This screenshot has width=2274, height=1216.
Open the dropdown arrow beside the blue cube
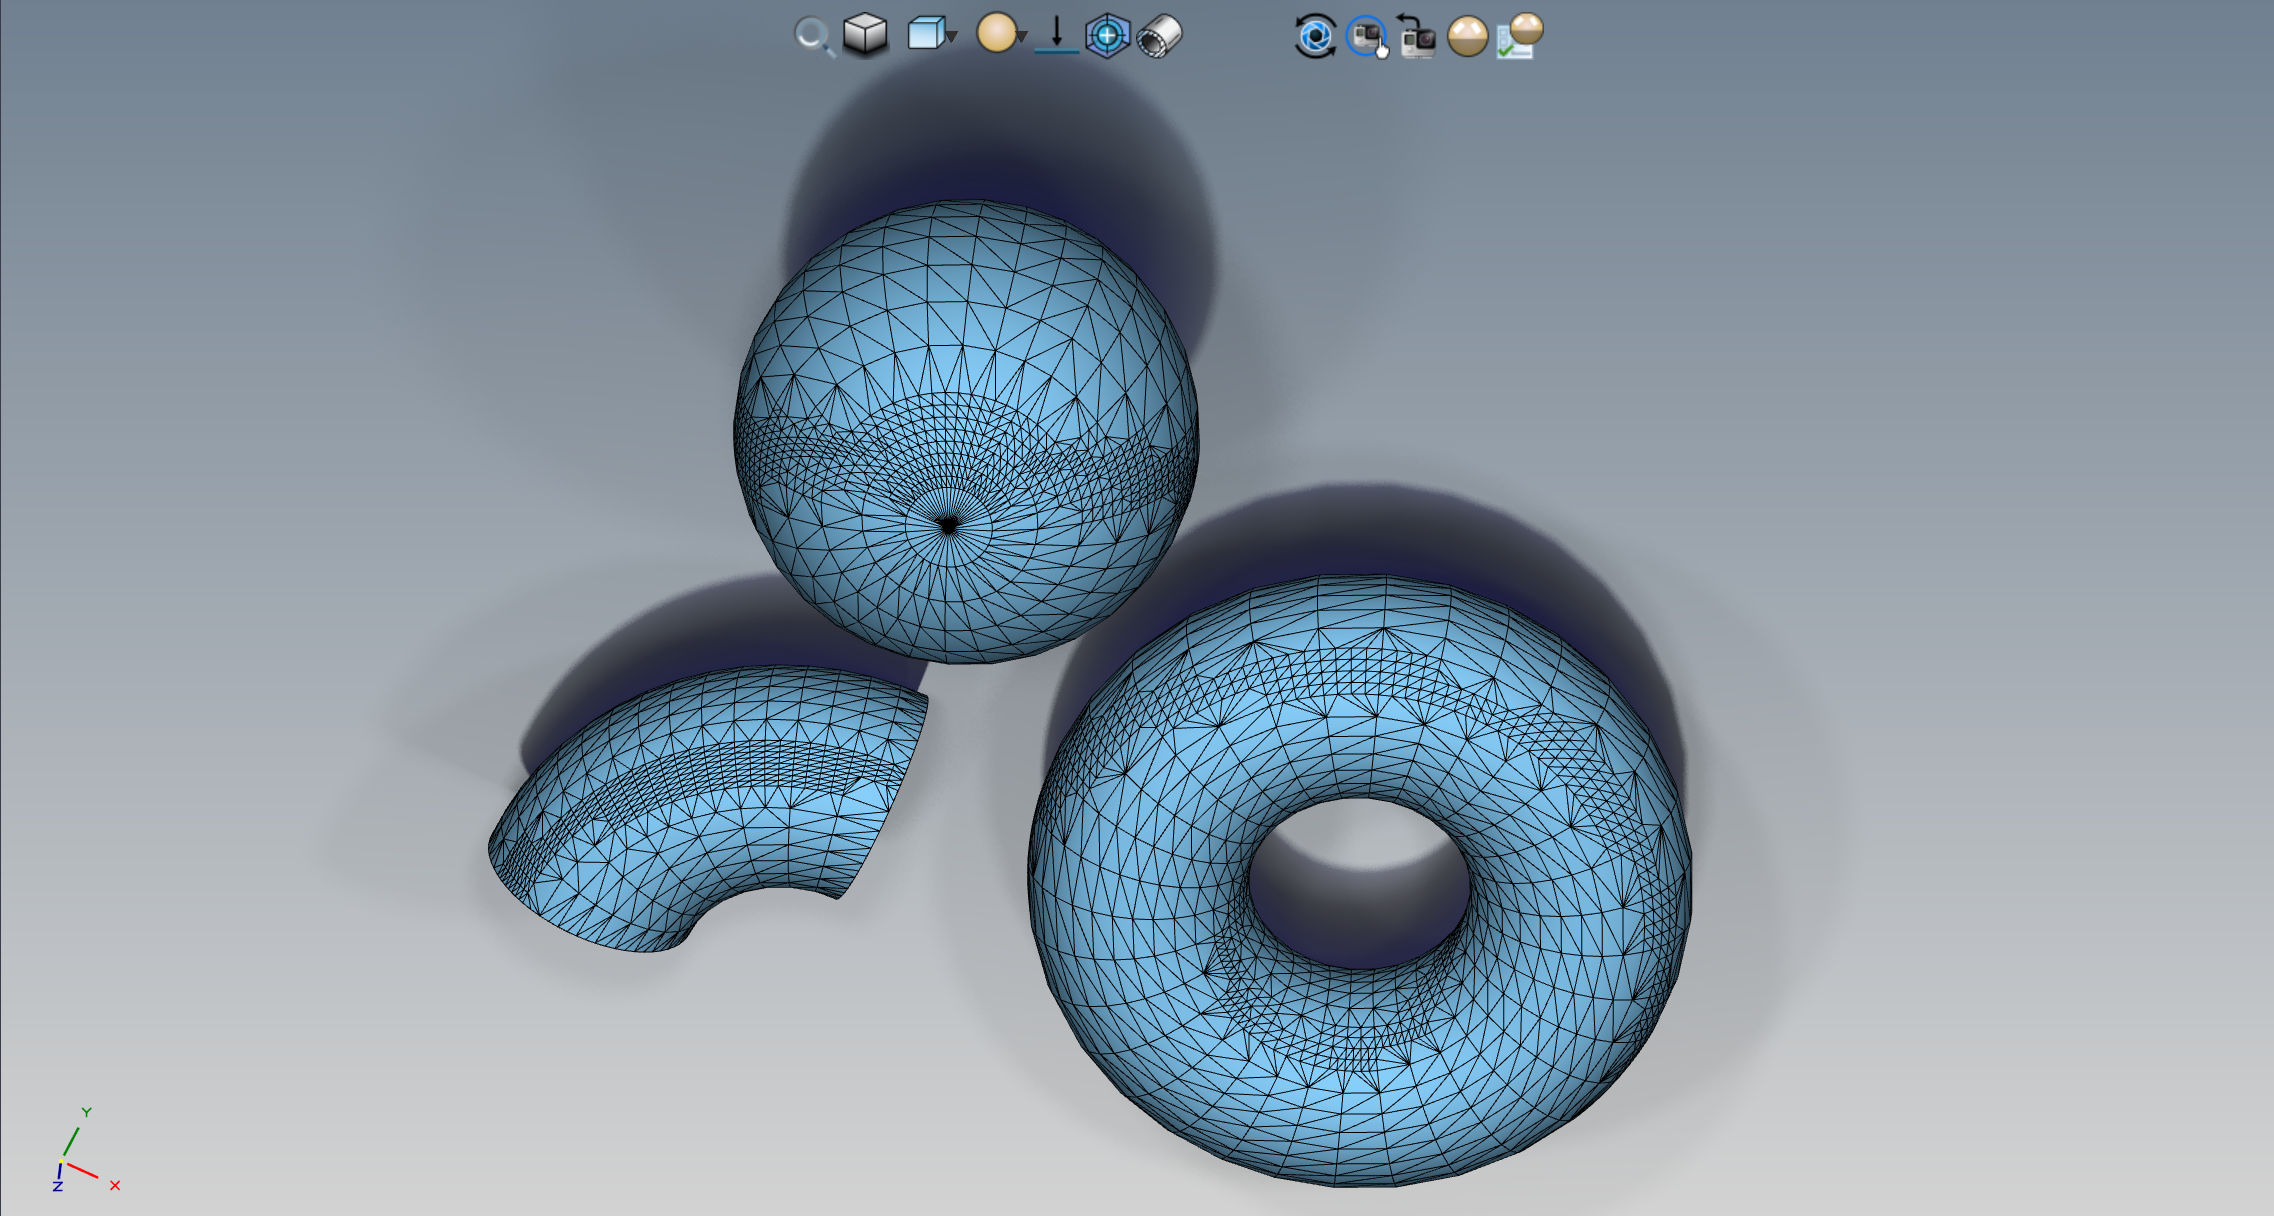953,37
